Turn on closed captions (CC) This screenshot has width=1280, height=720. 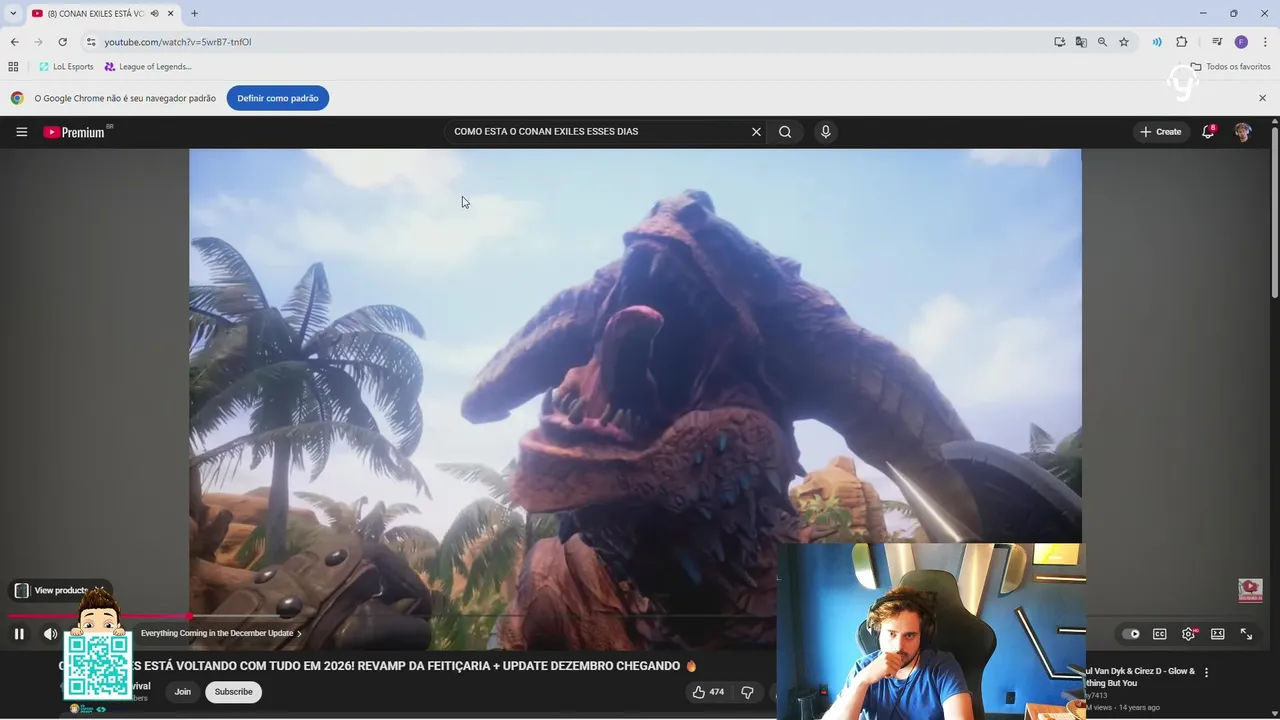pyautogui.click(x=1160, y=634)
